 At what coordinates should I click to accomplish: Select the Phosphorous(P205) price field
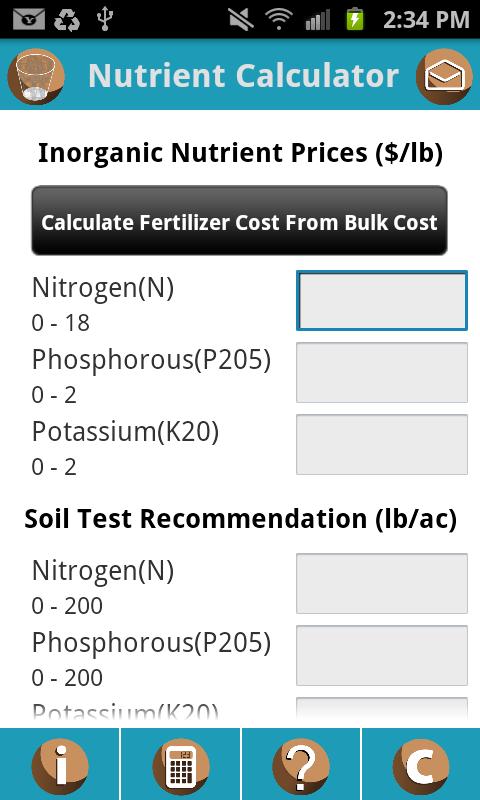382,372
